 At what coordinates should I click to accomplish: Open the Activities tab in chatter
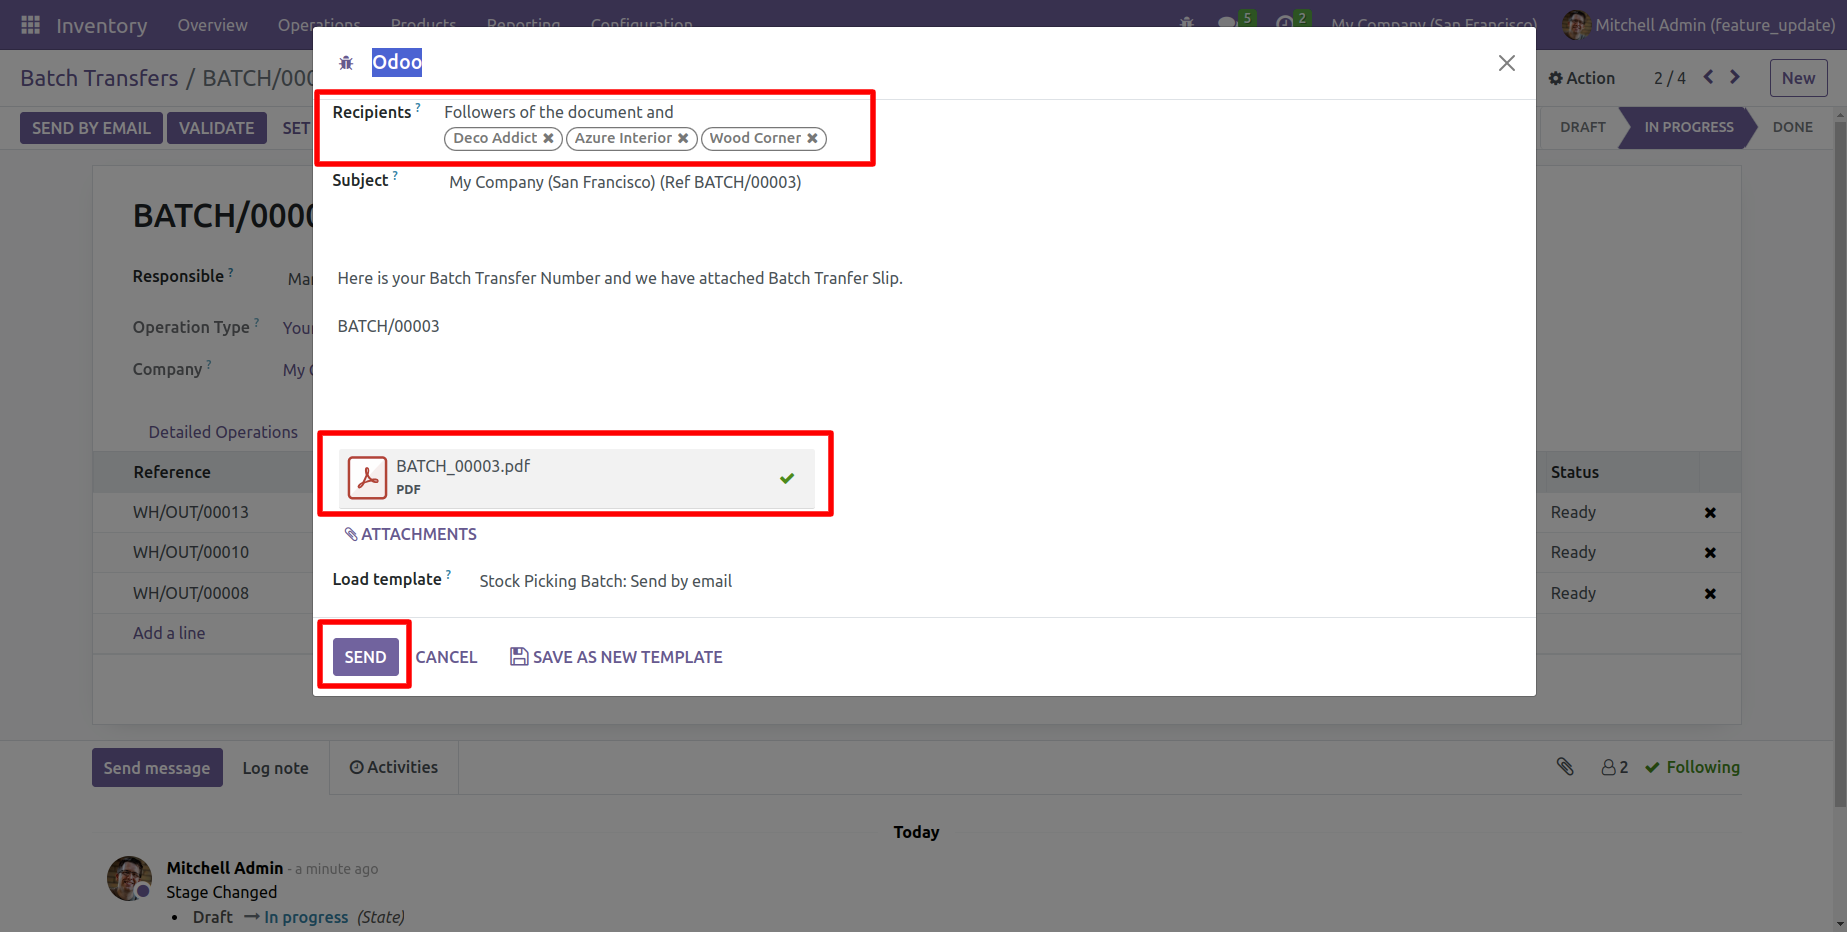393,767
